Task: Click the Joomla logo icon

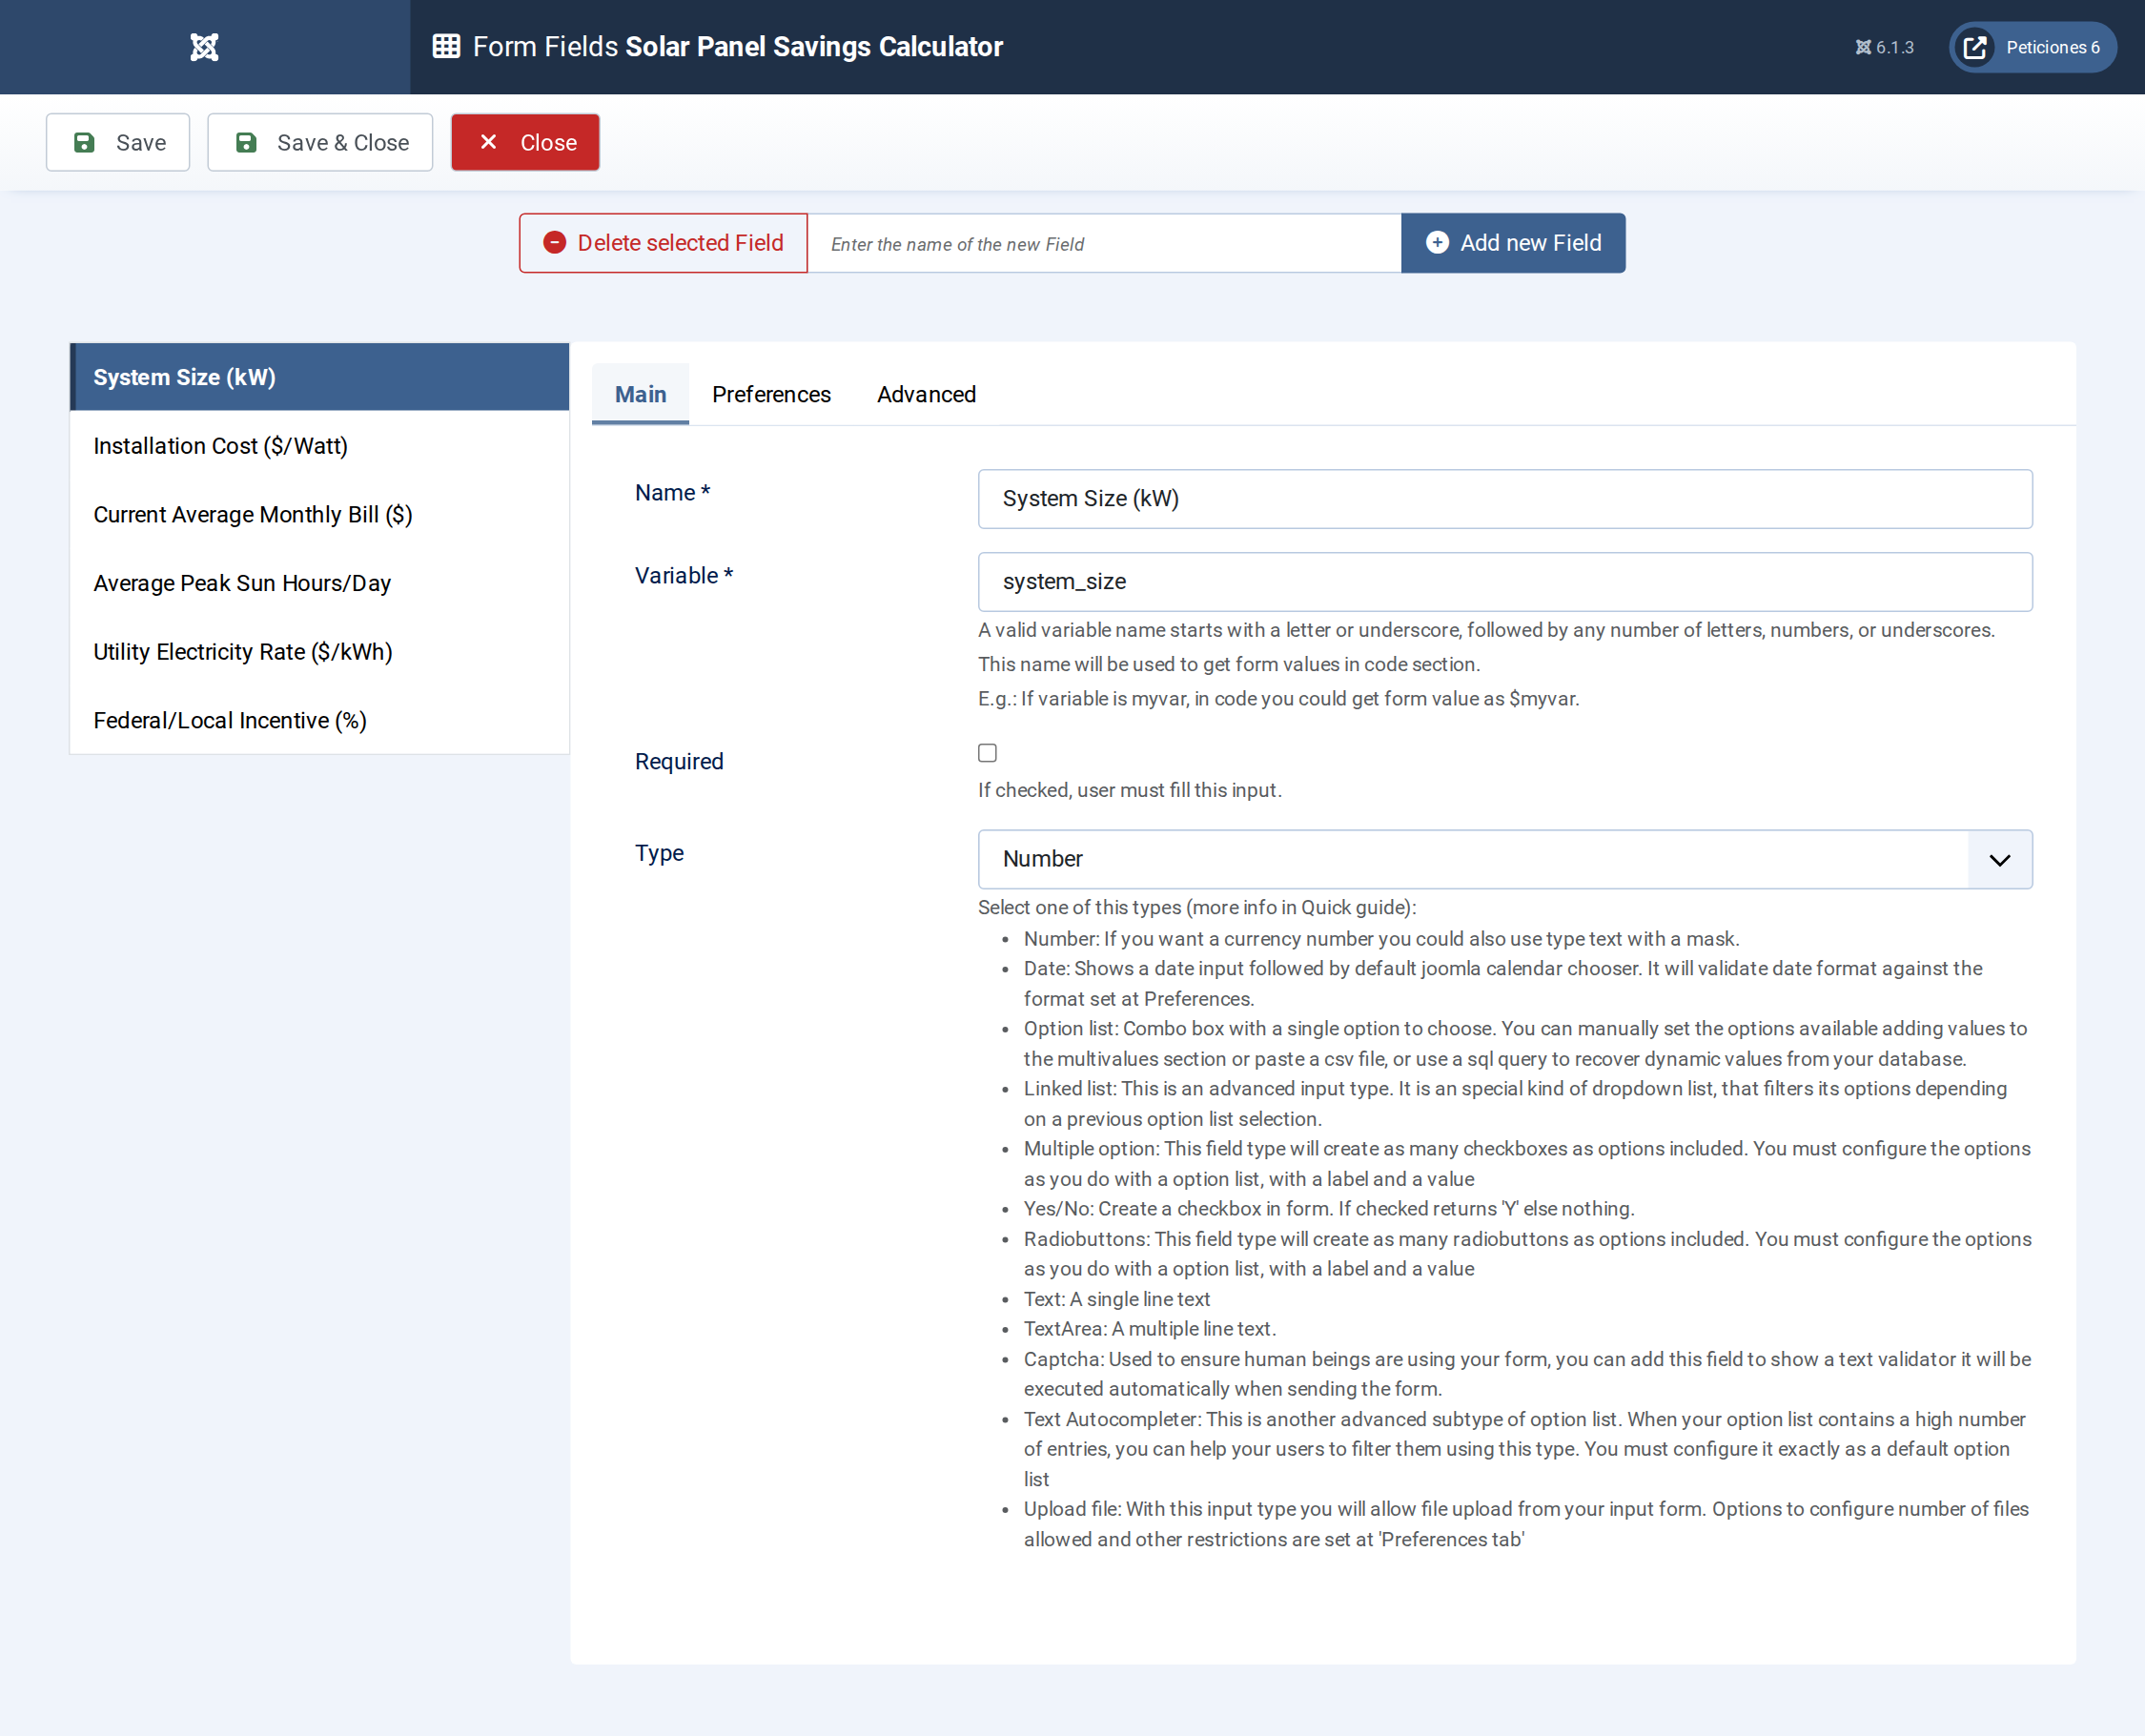Action: [204, 47]
